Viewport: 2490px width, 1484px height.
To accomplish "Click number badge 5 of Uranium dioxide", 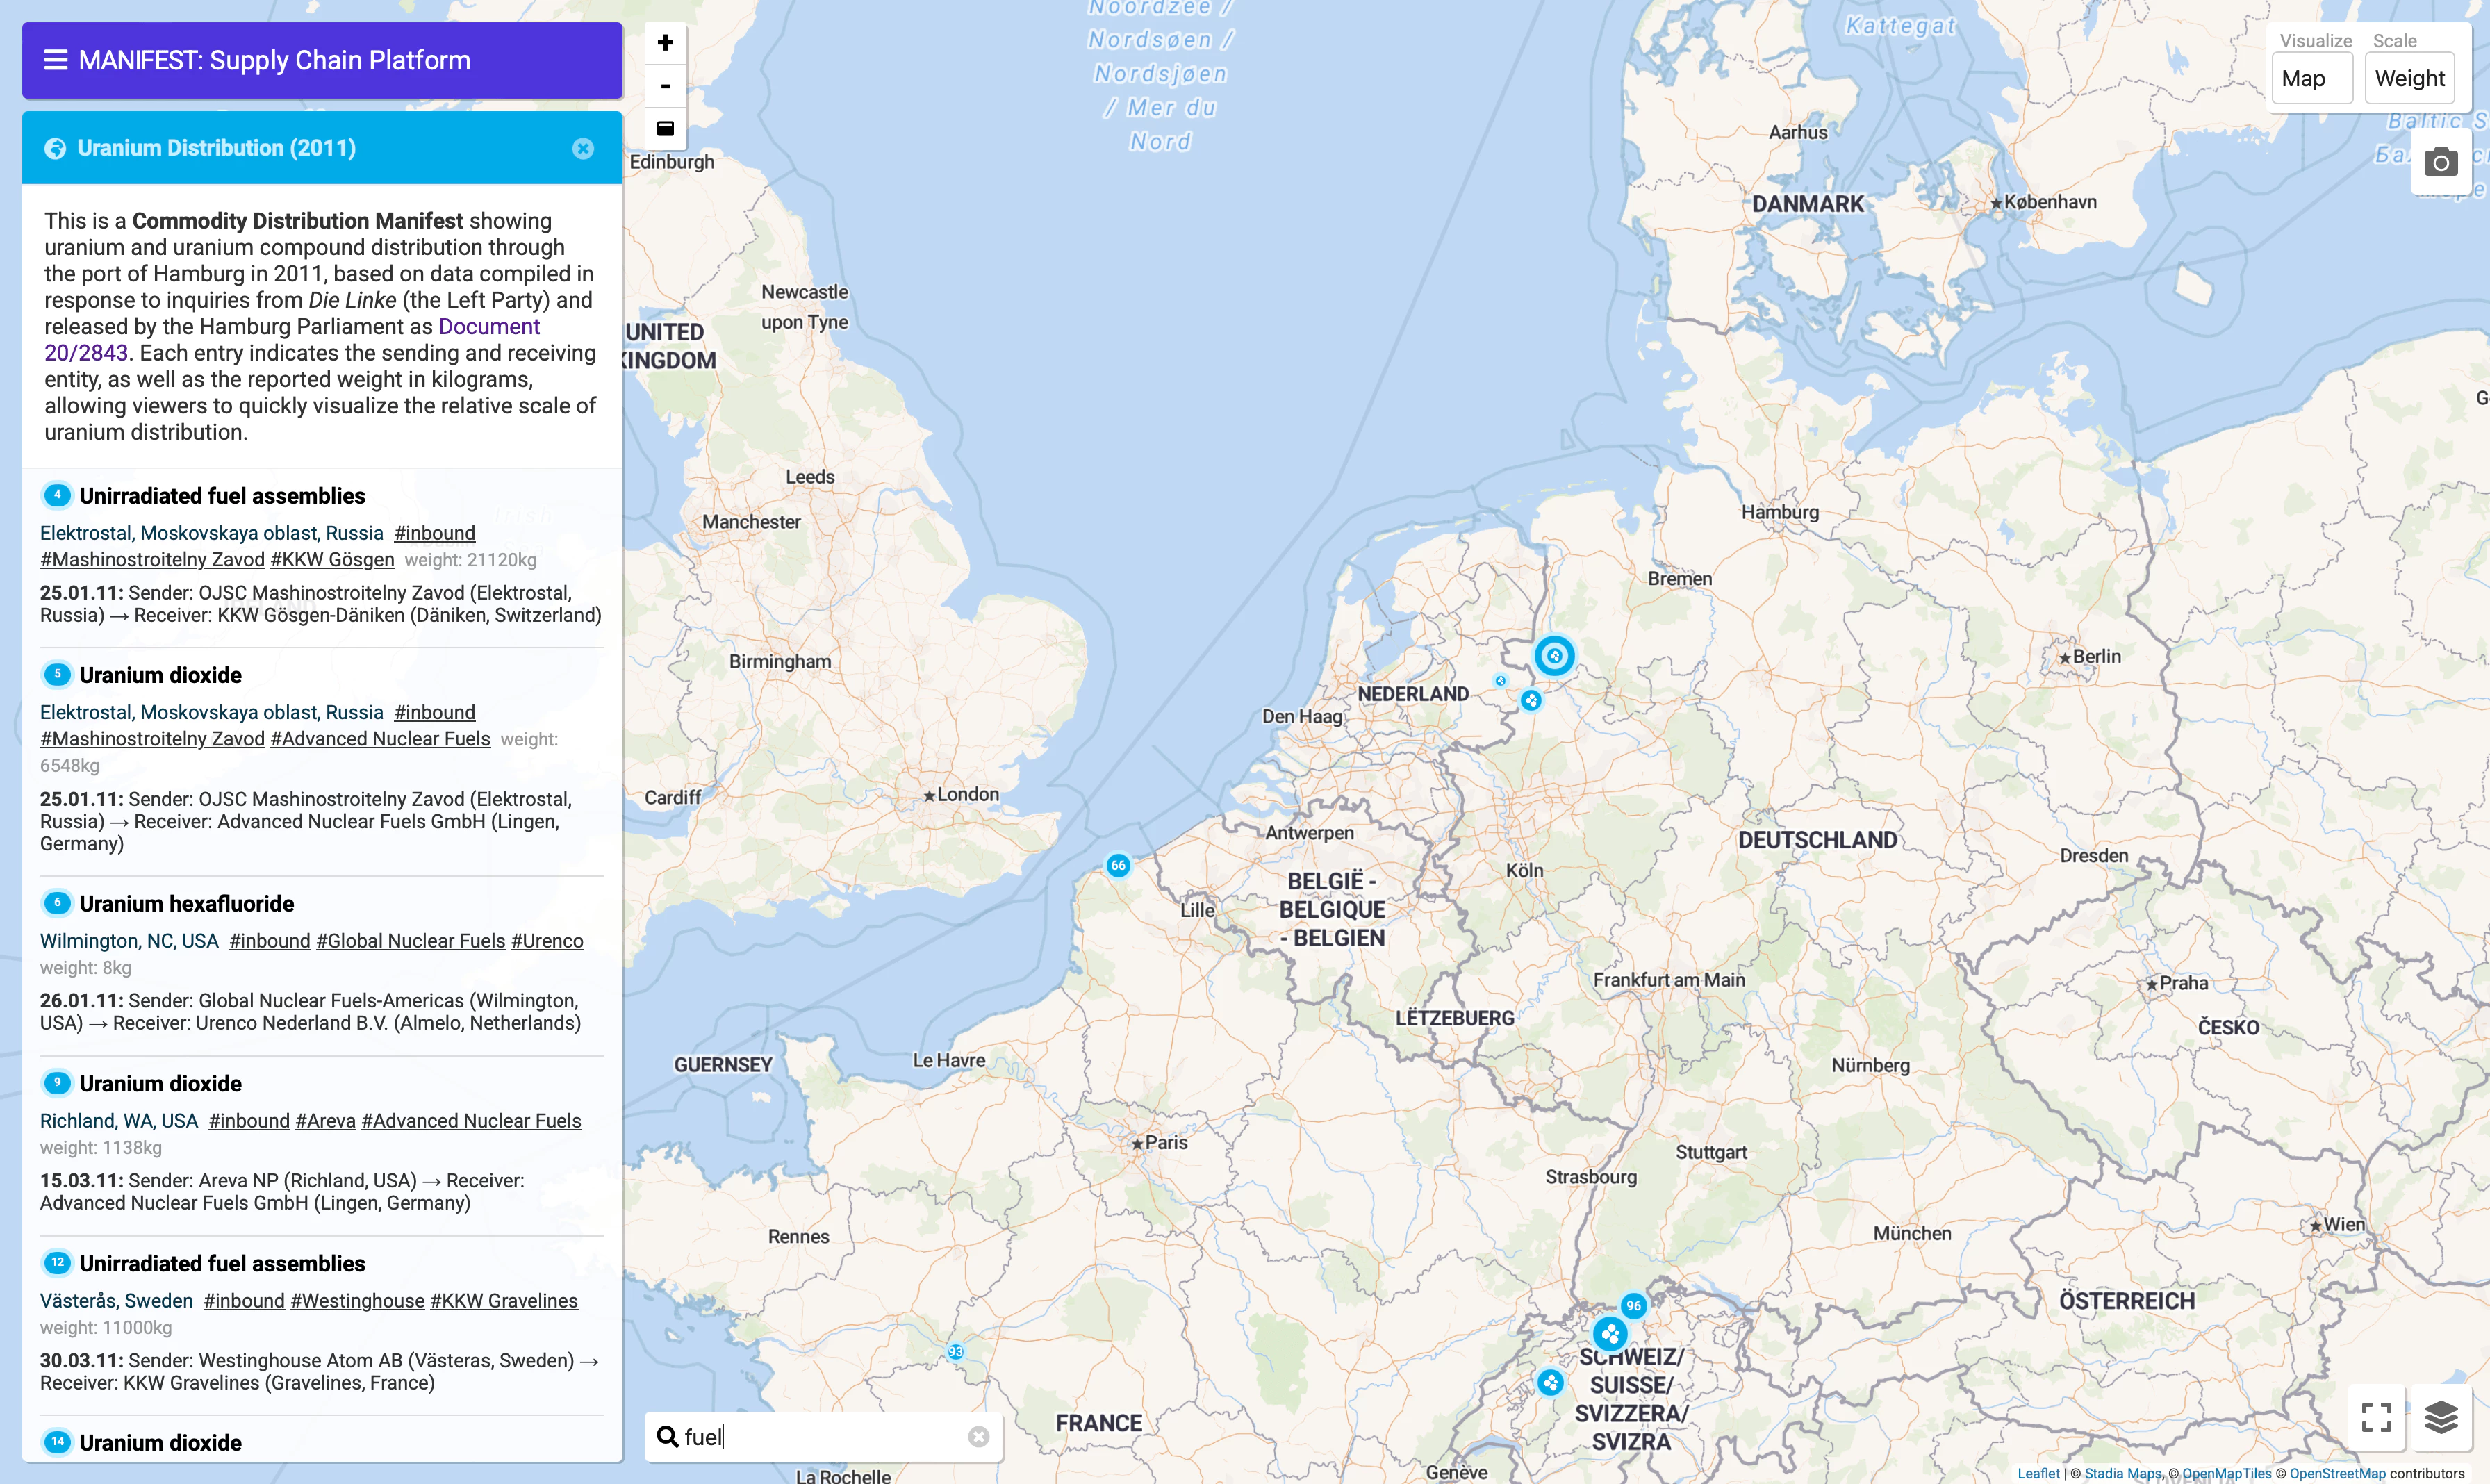I will [57, 674].
